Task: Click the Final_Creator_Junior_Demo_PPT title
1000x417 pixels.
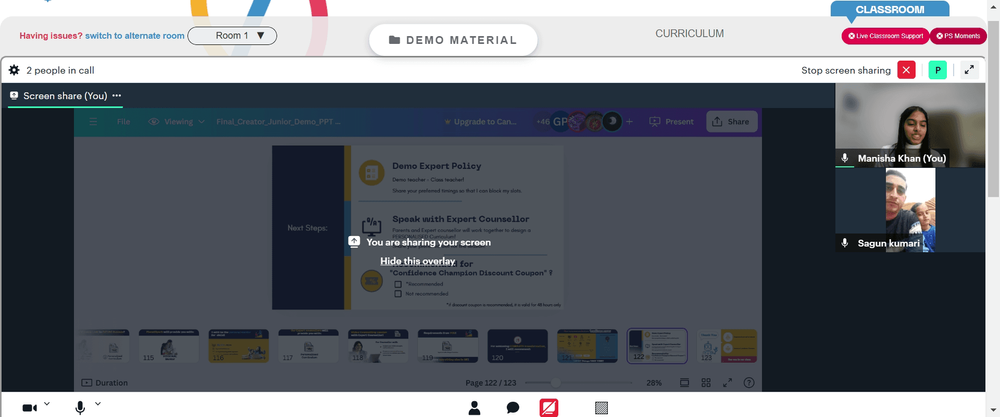Action: tap(278, 122)
